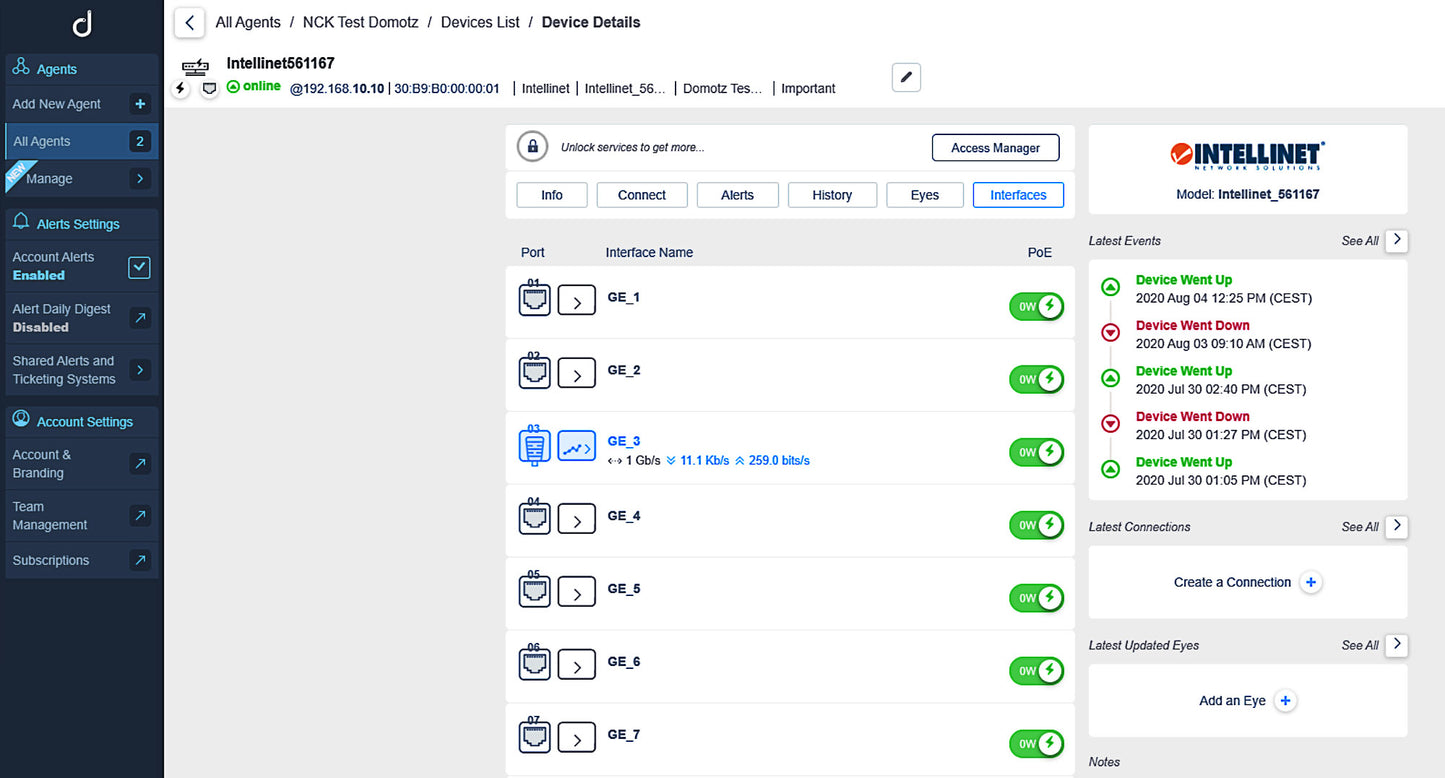This screenshot has height=778, width=1445.
Task: Disable PoE on the GE_4 port
Action: click(x=1036, y=525)
